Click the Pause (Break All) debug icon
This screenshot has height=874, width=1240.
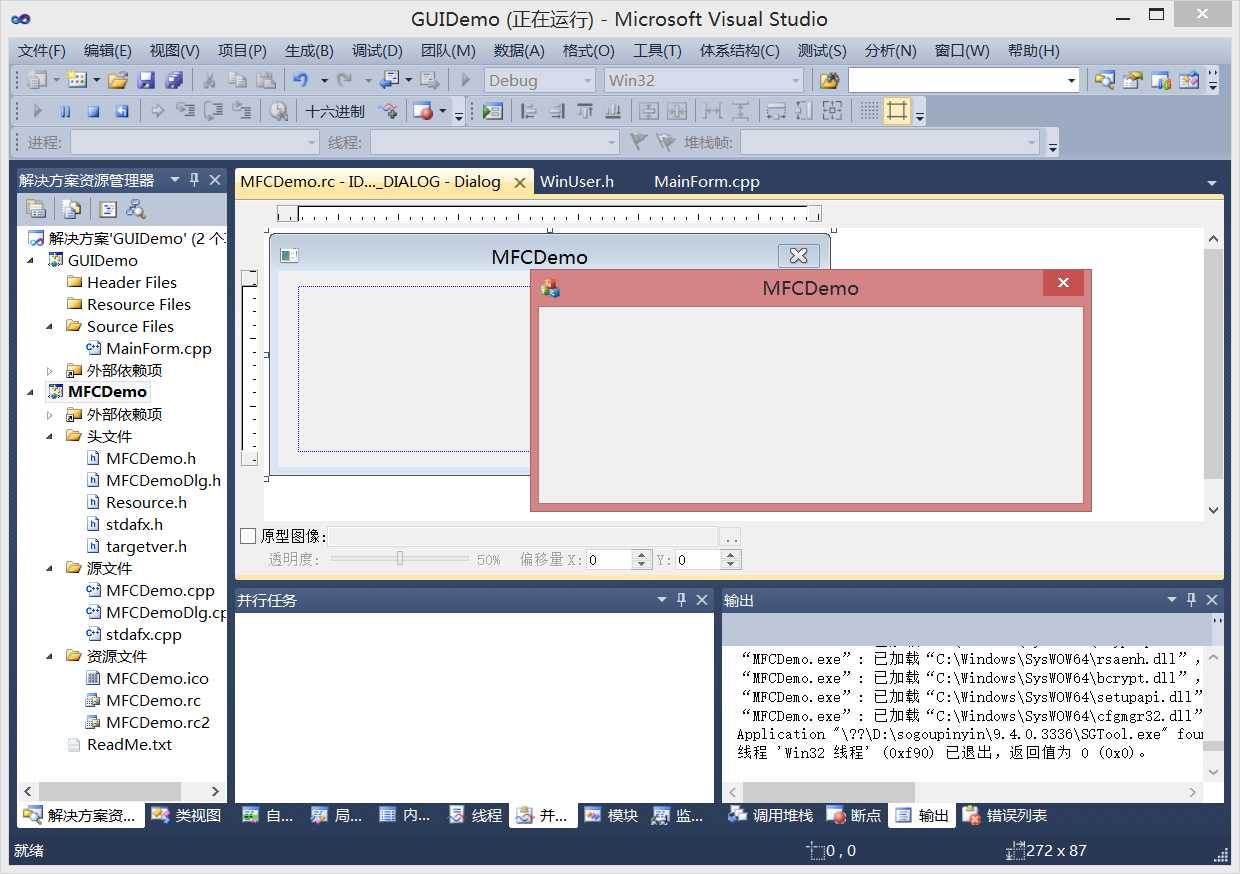point(65,112)
